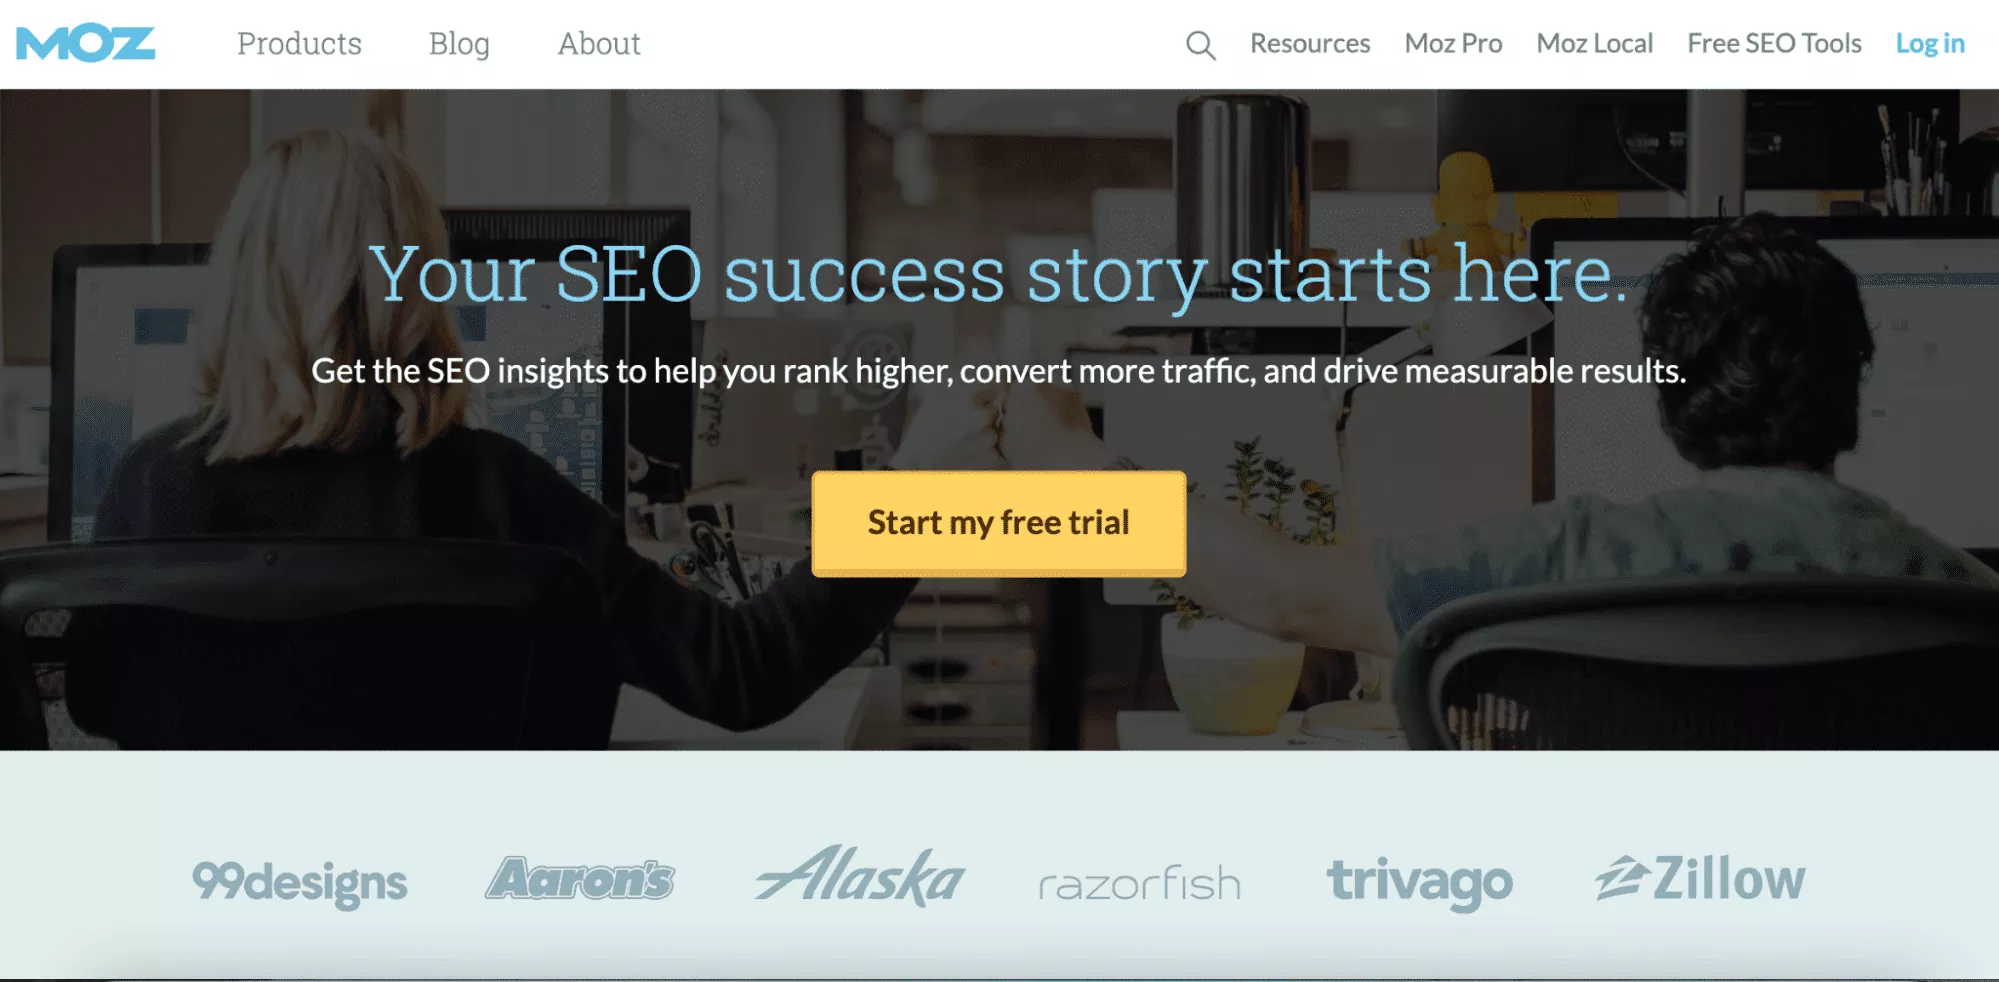Click the hero headline about SEO success
This screenshot has height=982, width=1999.
click(x=999, y=274)
